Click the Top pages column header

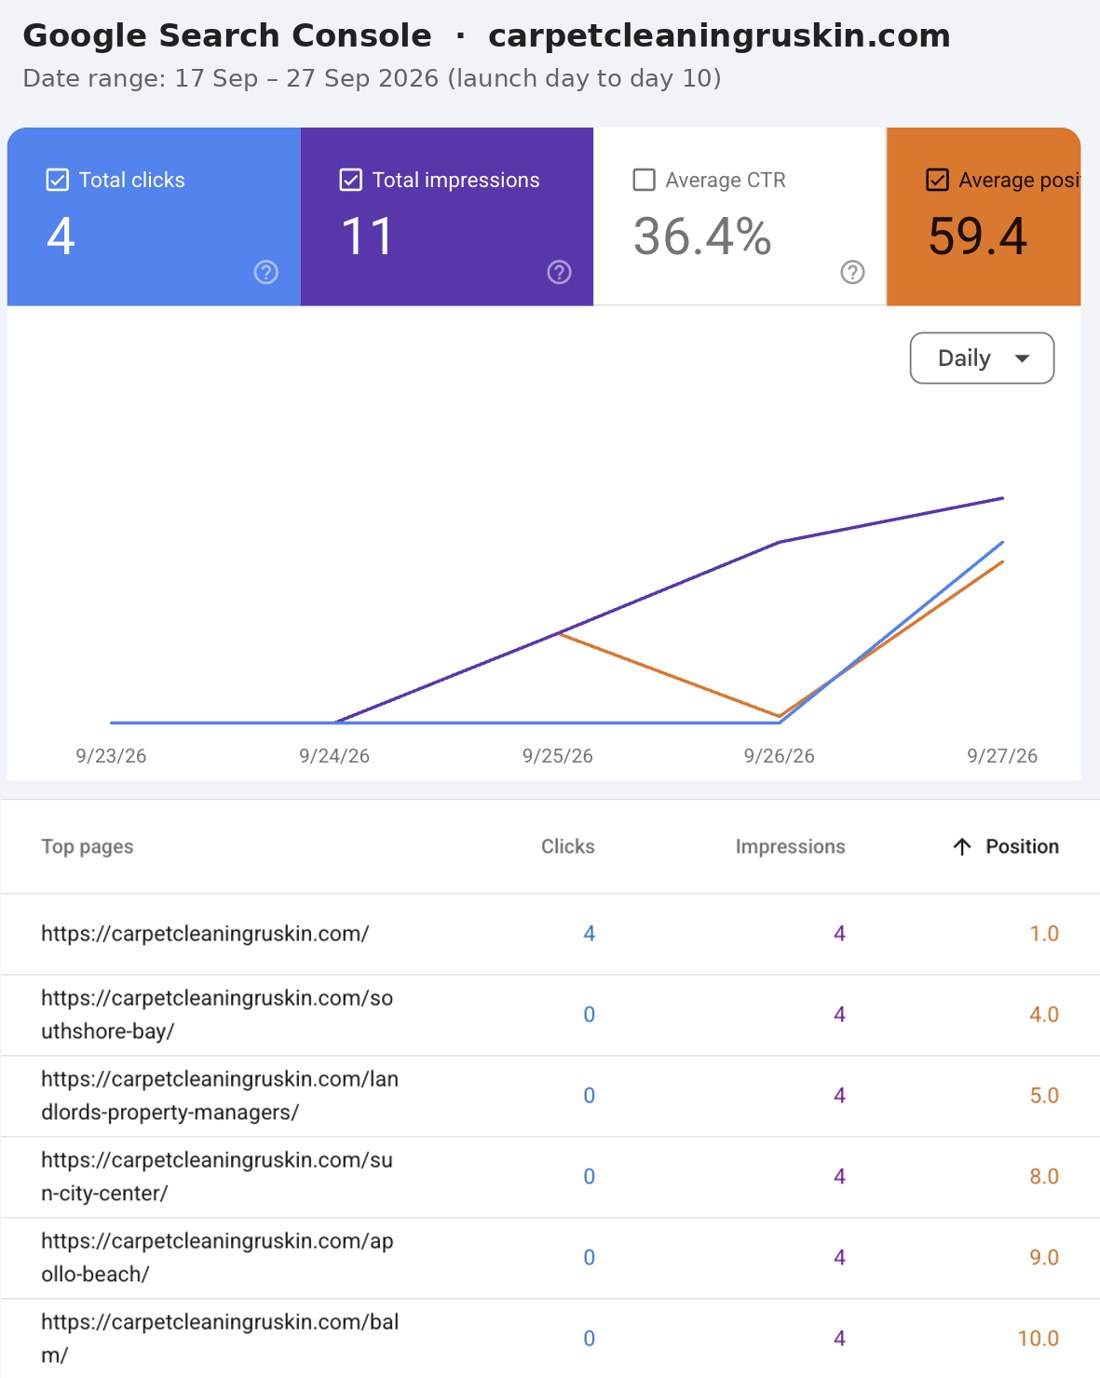87,847
